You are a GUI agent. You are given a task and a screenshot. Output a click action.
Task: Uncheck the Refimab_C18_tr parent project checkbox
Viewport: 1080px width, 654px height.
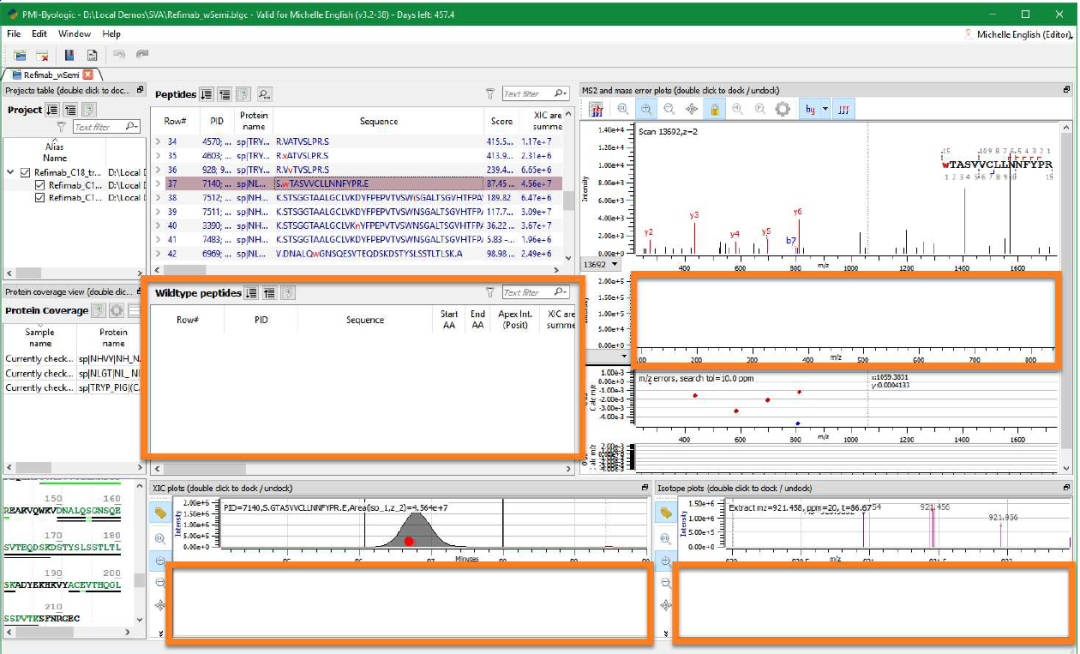25,172
